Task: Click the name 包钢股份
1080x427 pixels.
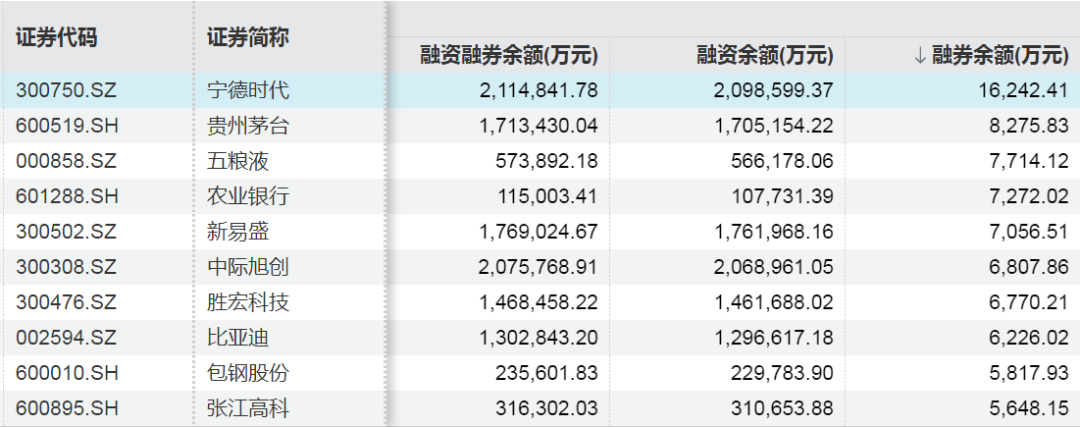Action: [248, 373]
